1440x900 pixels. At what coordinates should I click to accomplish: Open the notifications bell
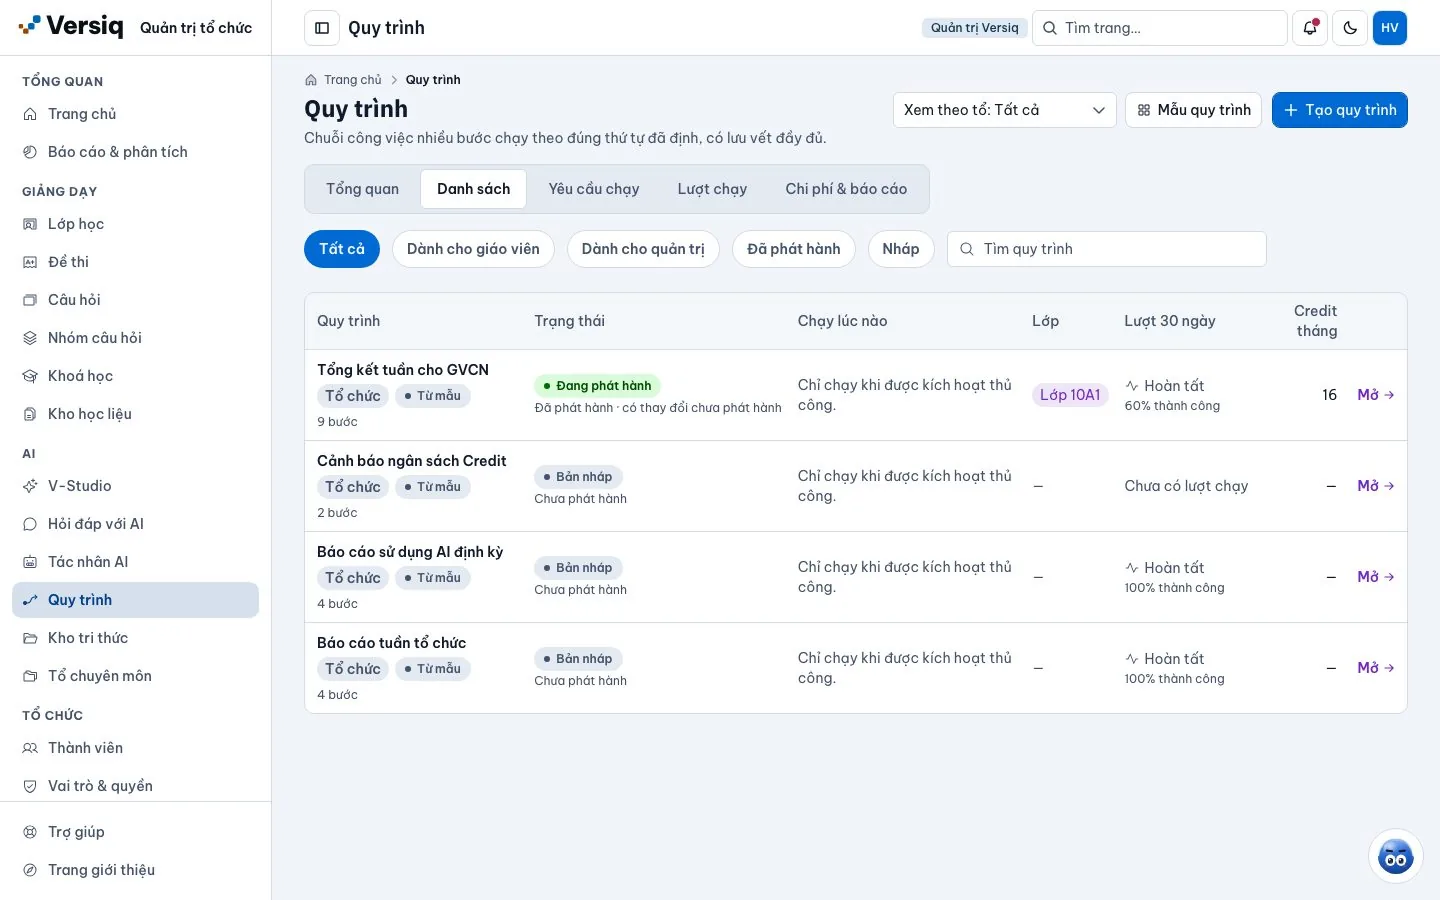[1310, 28]
